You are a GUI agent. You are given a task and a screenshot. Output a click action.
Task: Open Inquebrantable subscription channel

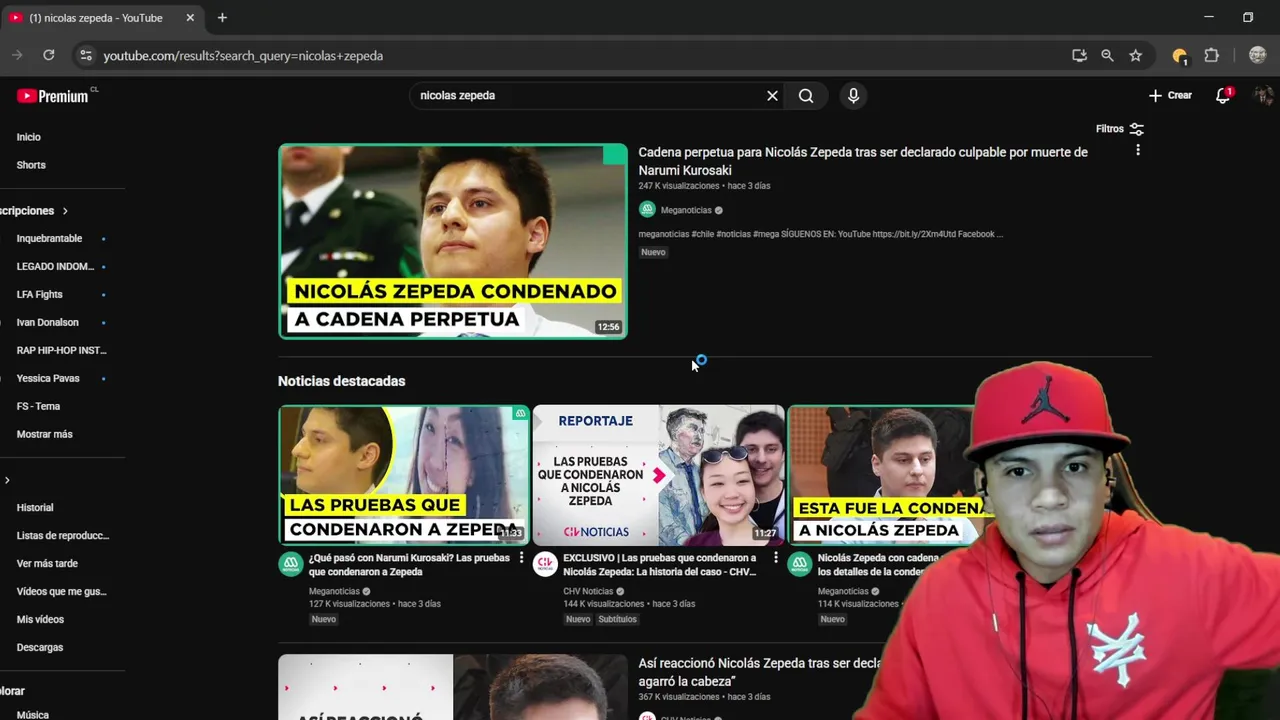[49, 239]
